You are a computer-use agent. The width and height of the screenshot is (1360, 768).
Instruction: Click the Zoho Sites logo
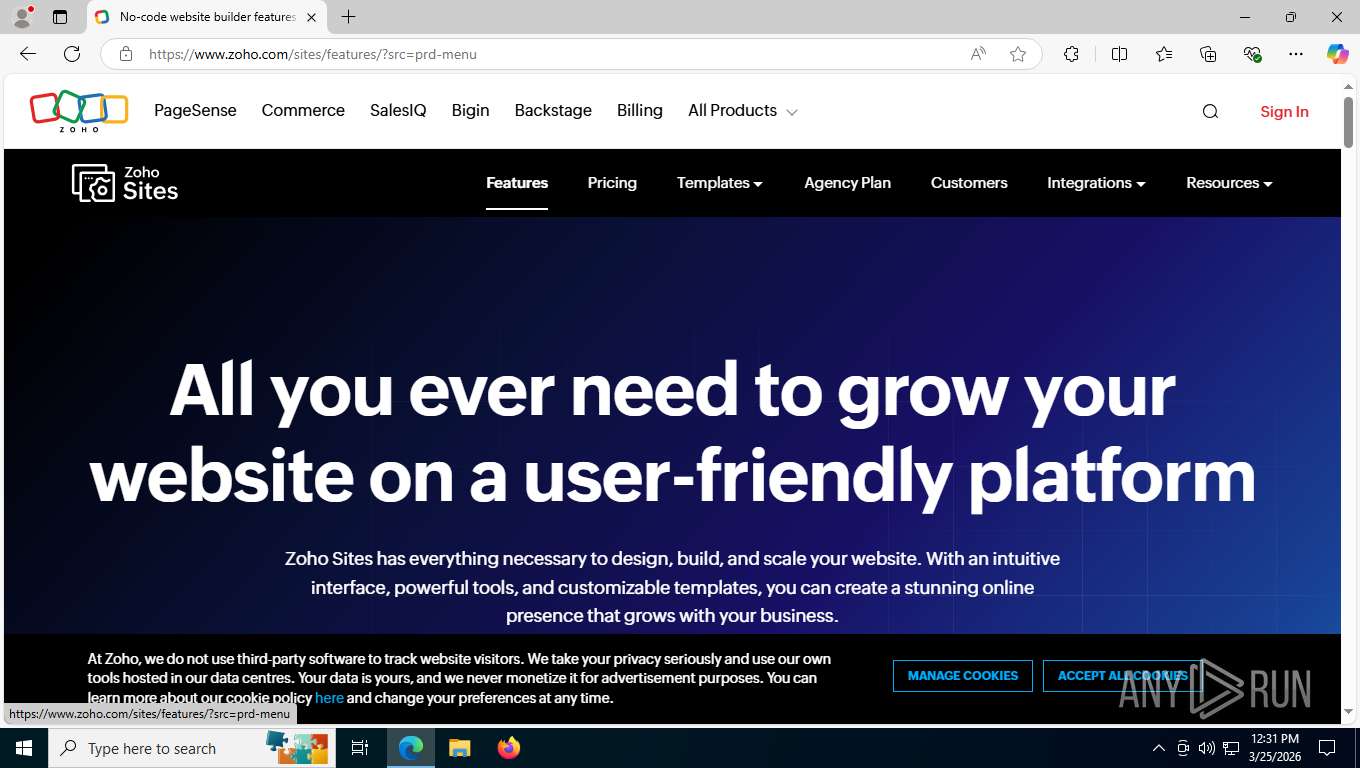(125, 183)
